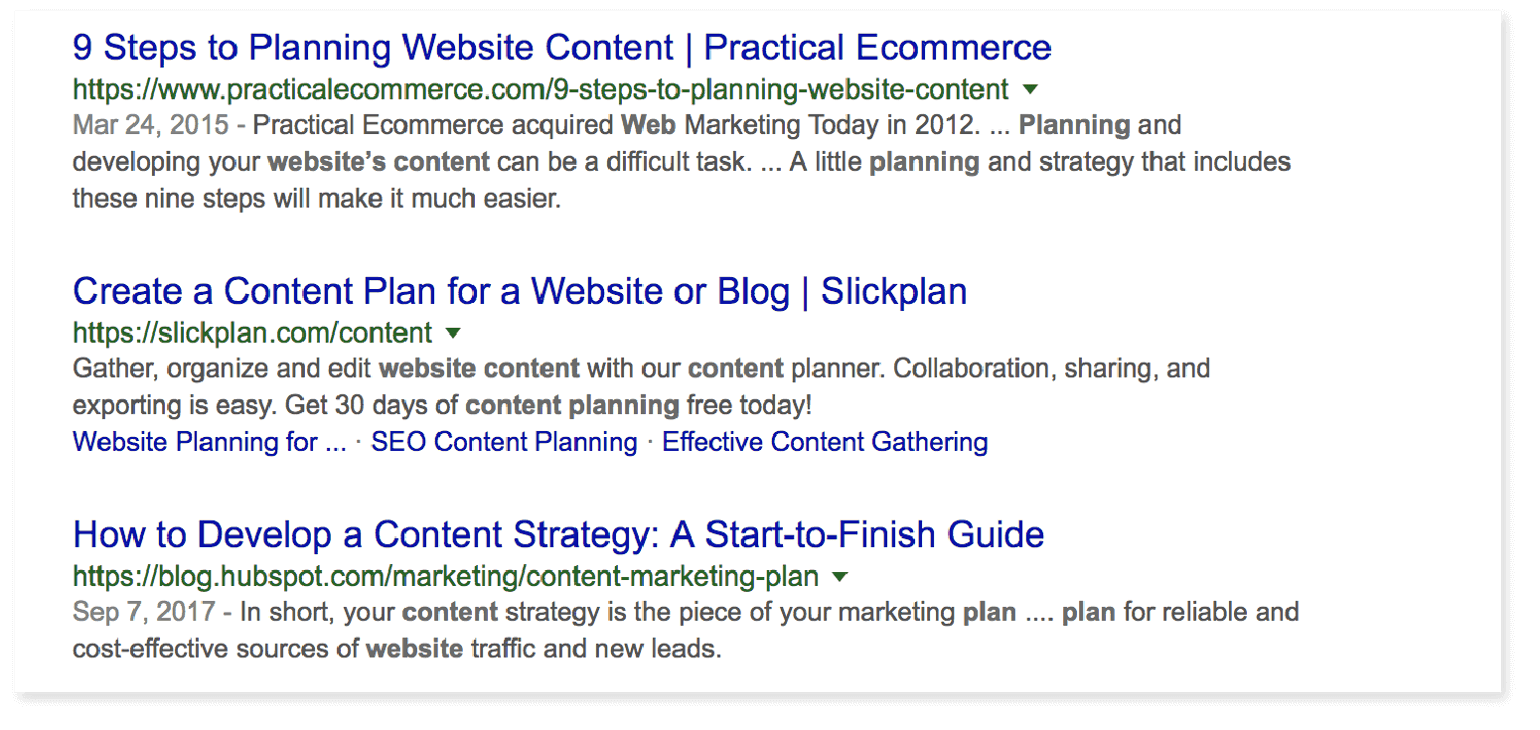Open the "How to Develop a Content Strategy" guide
Screen dimensions: 1540x730
pos(557,534)
